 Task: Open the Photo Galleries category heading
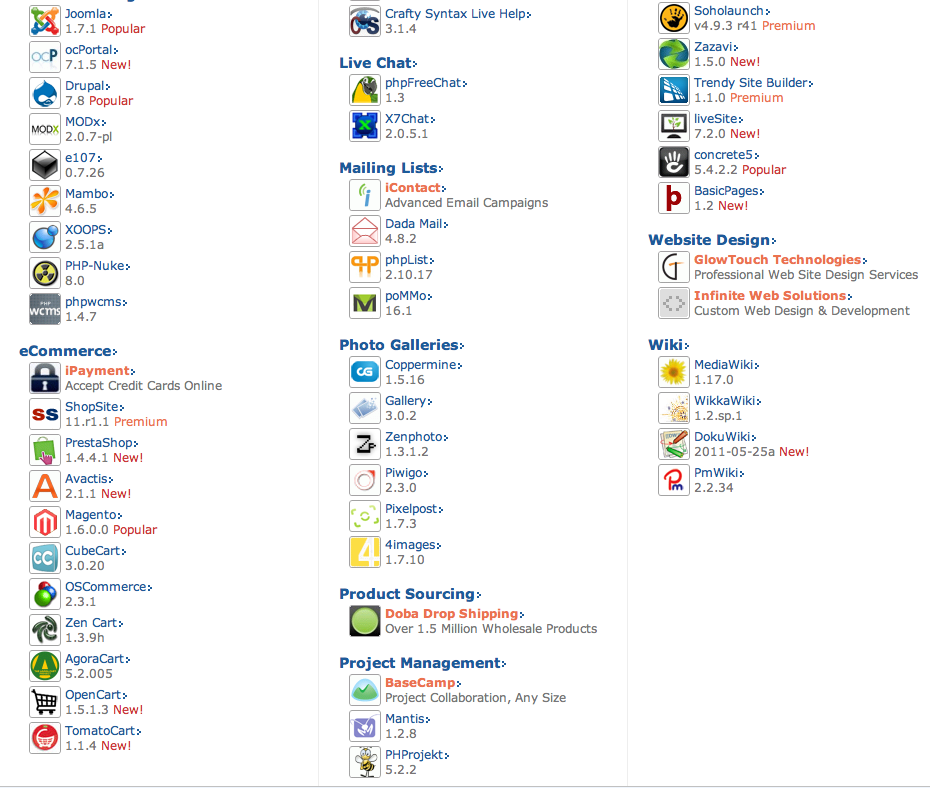tap(402, 344)
